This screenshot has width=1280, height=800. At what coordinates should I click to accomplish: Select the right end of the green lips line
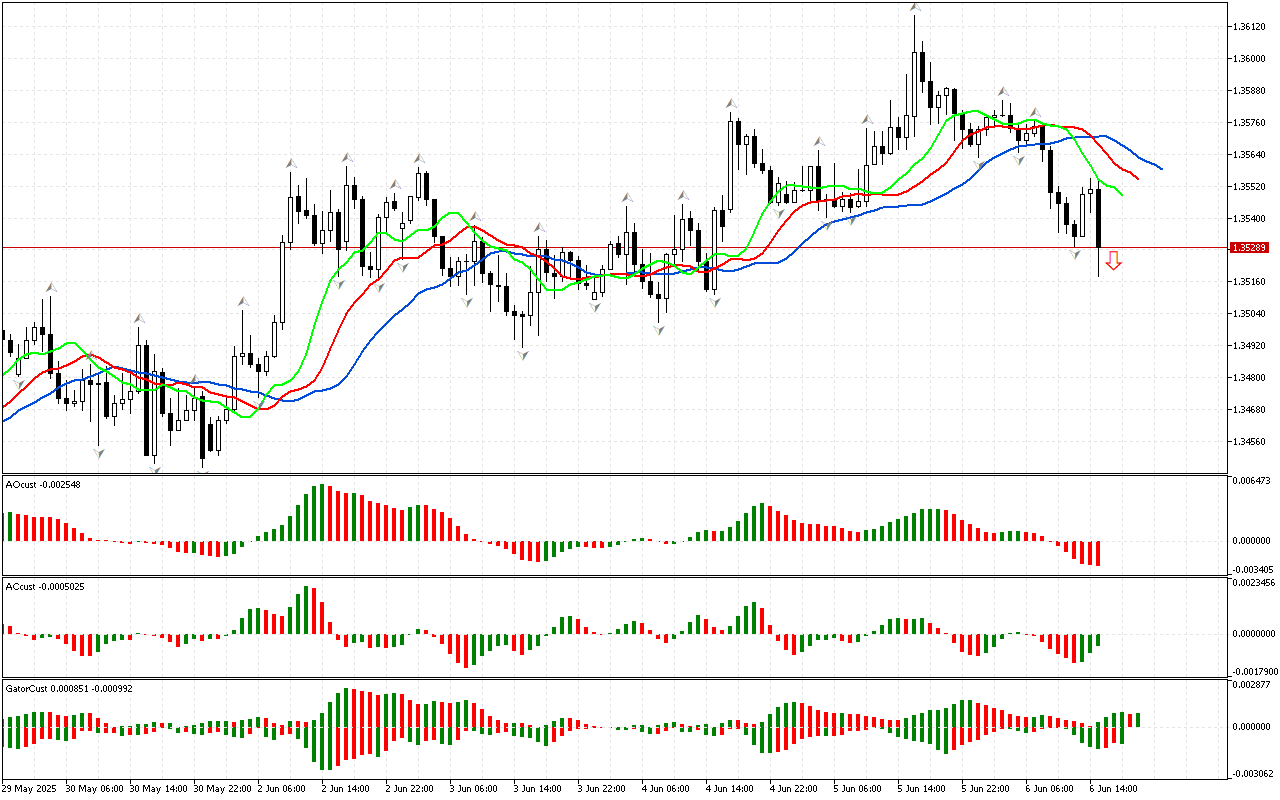coord(1121,194)
